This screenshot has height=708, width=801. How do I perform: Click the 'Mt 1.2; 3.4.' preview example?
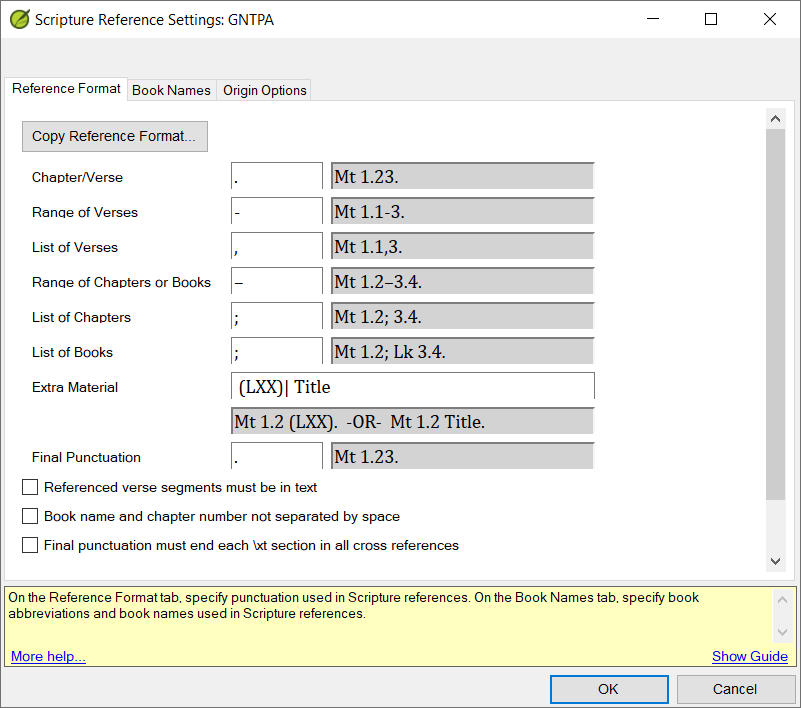[x=463, y=316]
